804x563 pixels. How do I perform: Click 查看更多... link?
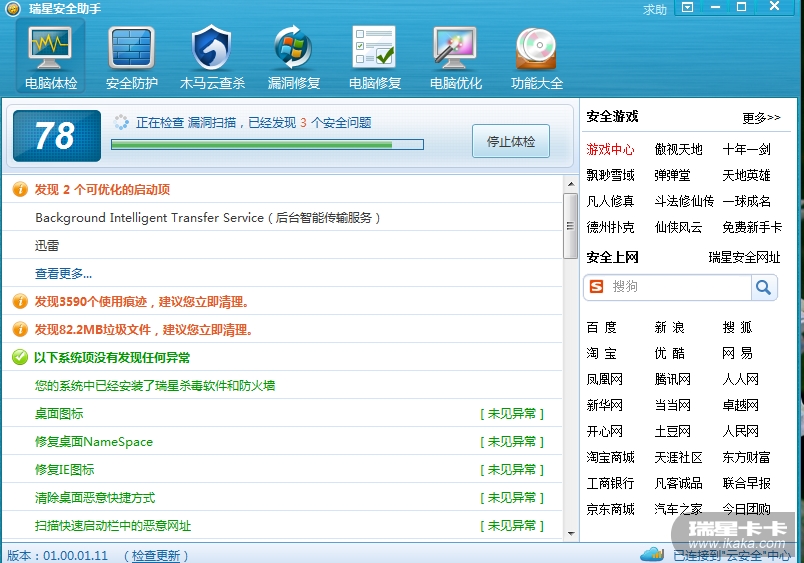pos(63,273)
